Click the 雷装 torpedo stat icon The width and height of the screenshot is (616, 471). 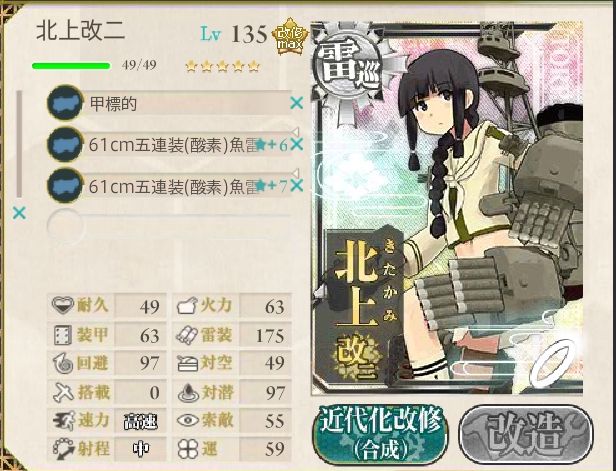(x=187, y=335)
